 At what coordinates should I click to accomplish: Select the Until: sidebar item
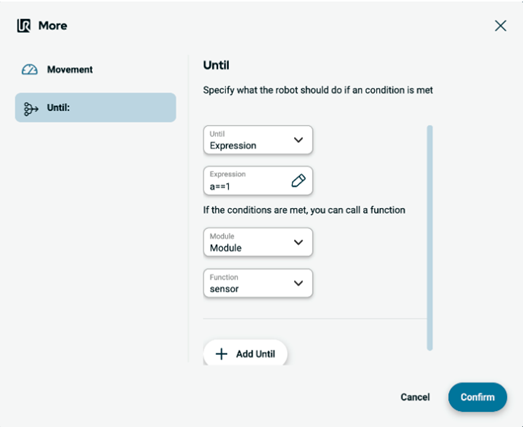95,107
